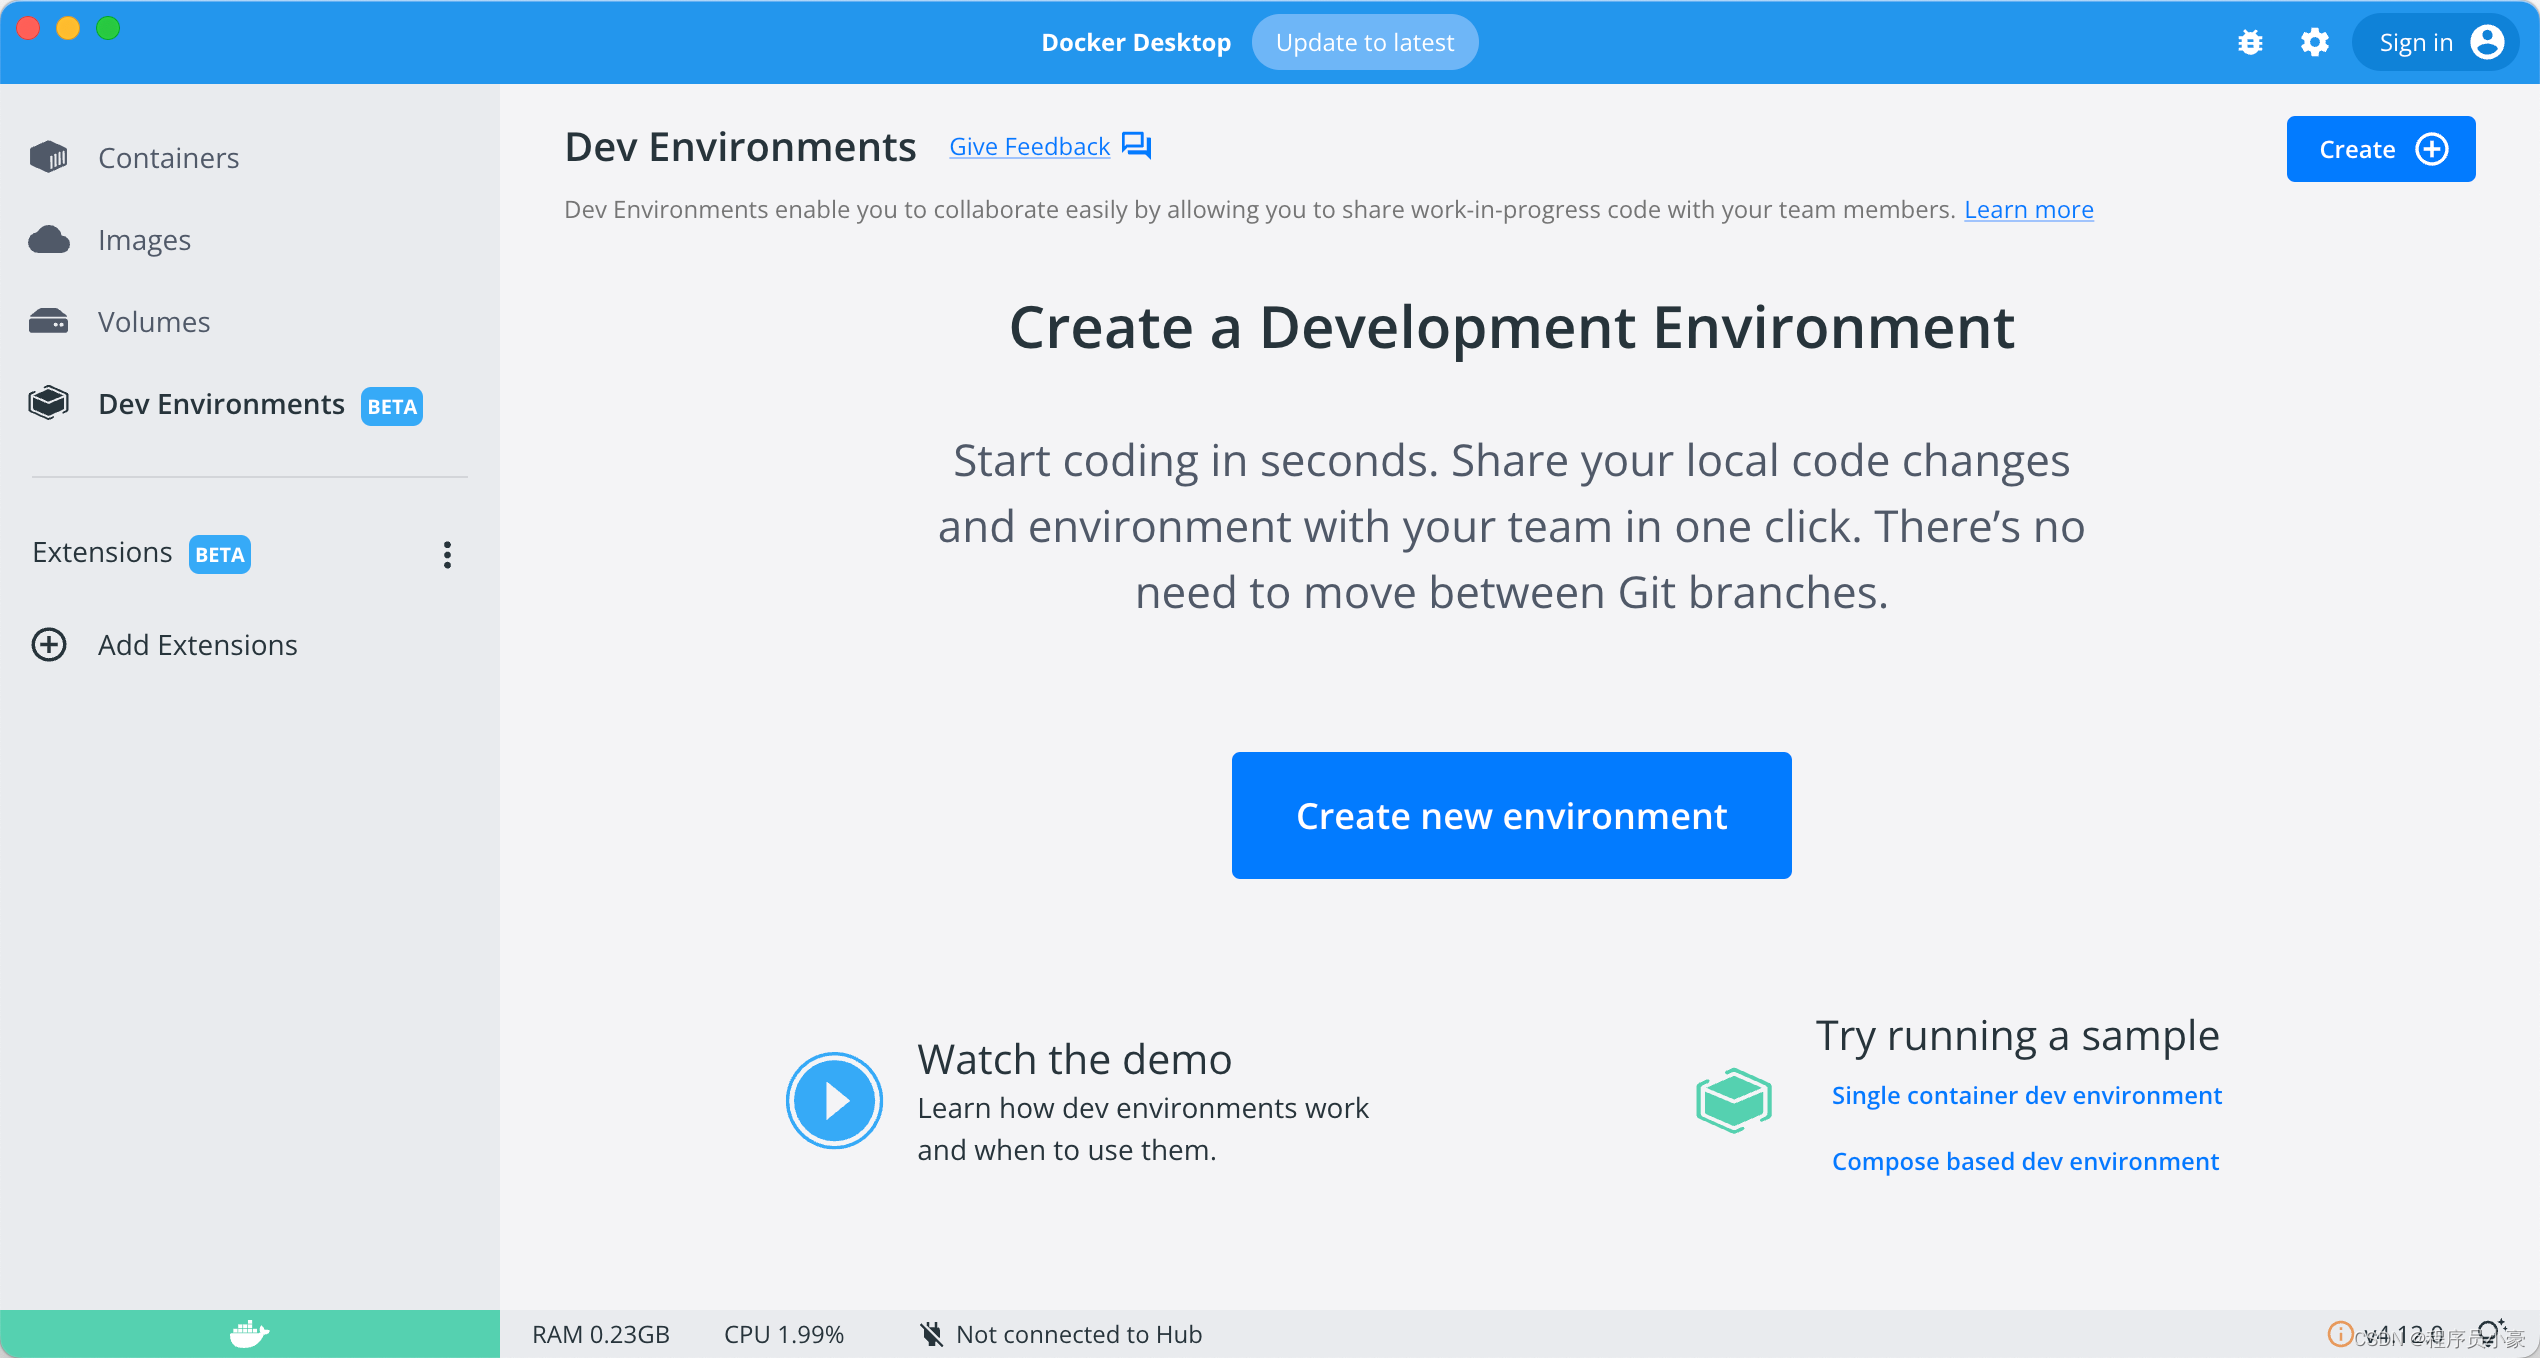Open the sample dev environment green cube icon
Viewport: 2540px width, 1358px height.
pos(1733,1100)
